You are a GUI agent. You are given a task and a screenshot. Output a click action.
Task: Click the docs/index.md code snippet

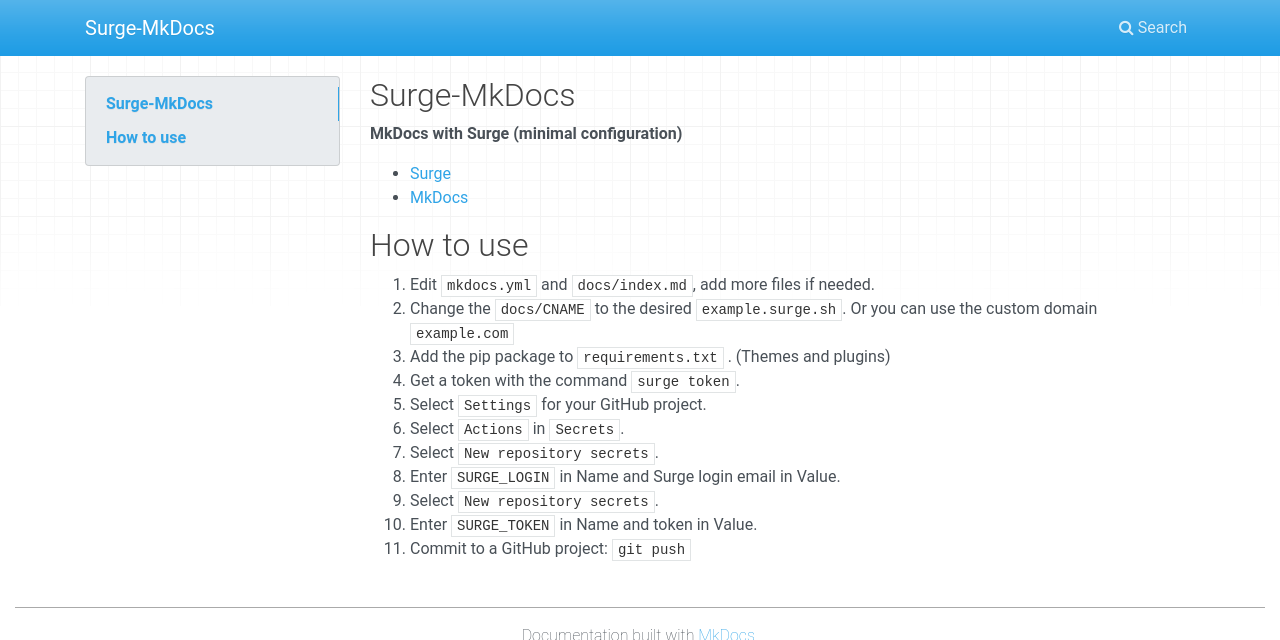631,284
